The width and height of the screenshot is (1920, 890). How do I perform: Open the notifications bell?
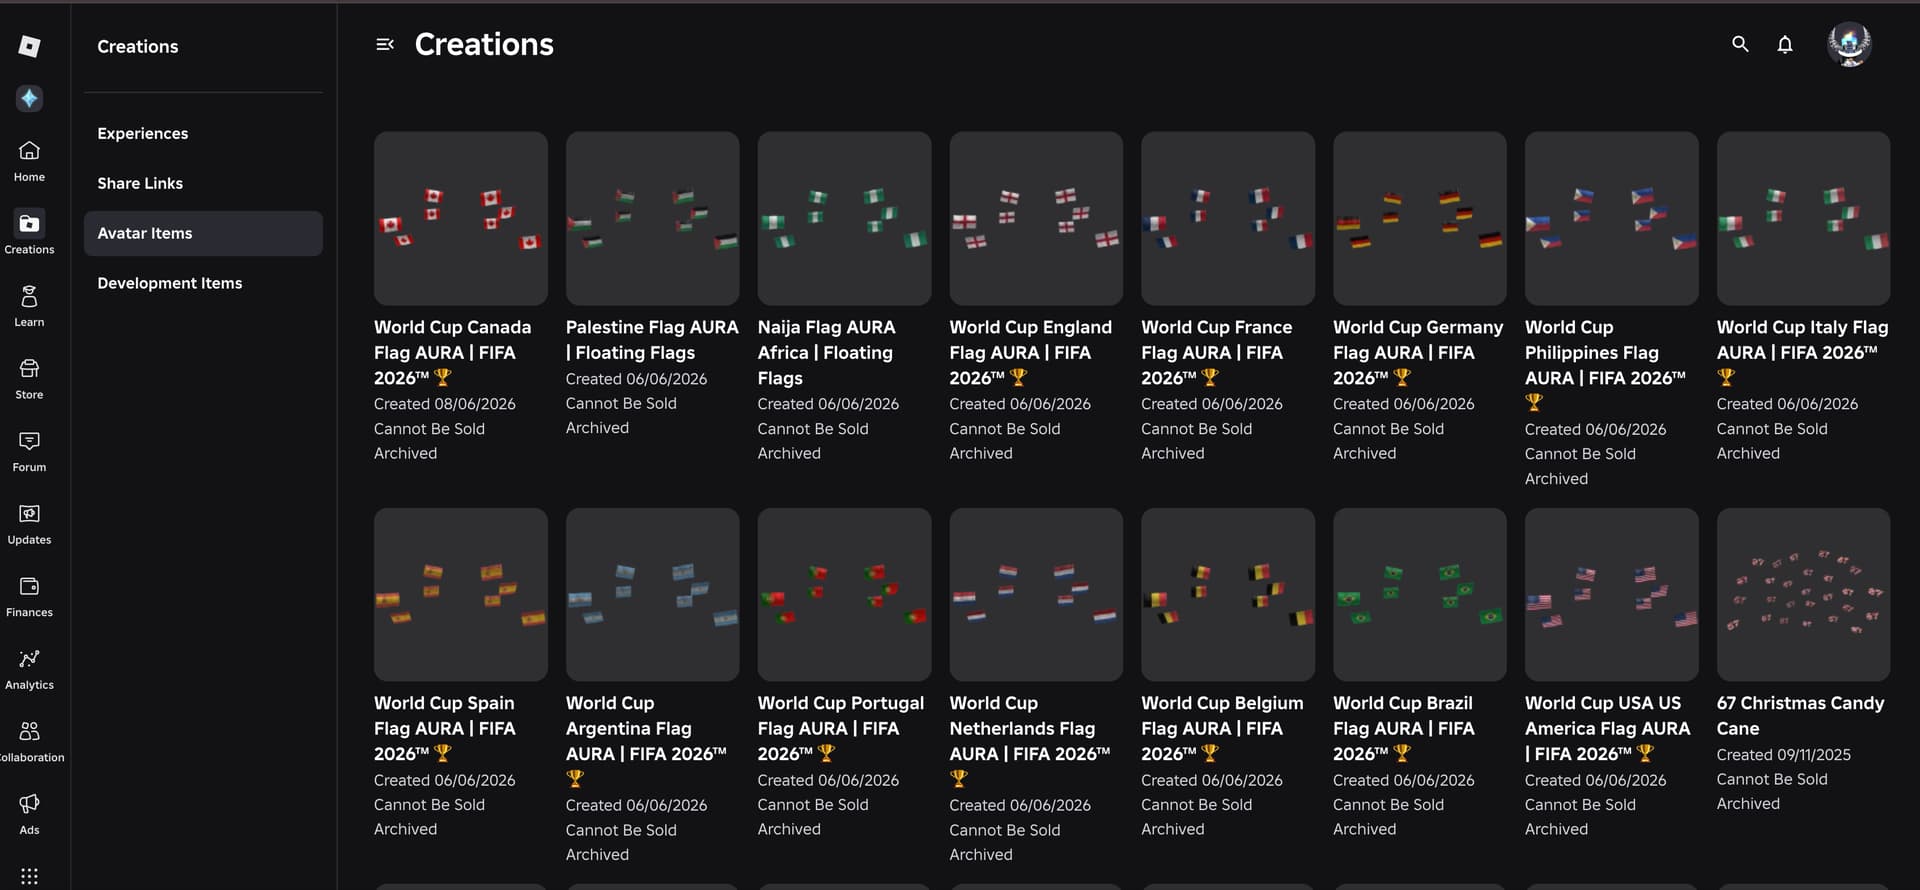coord(1785,44)
